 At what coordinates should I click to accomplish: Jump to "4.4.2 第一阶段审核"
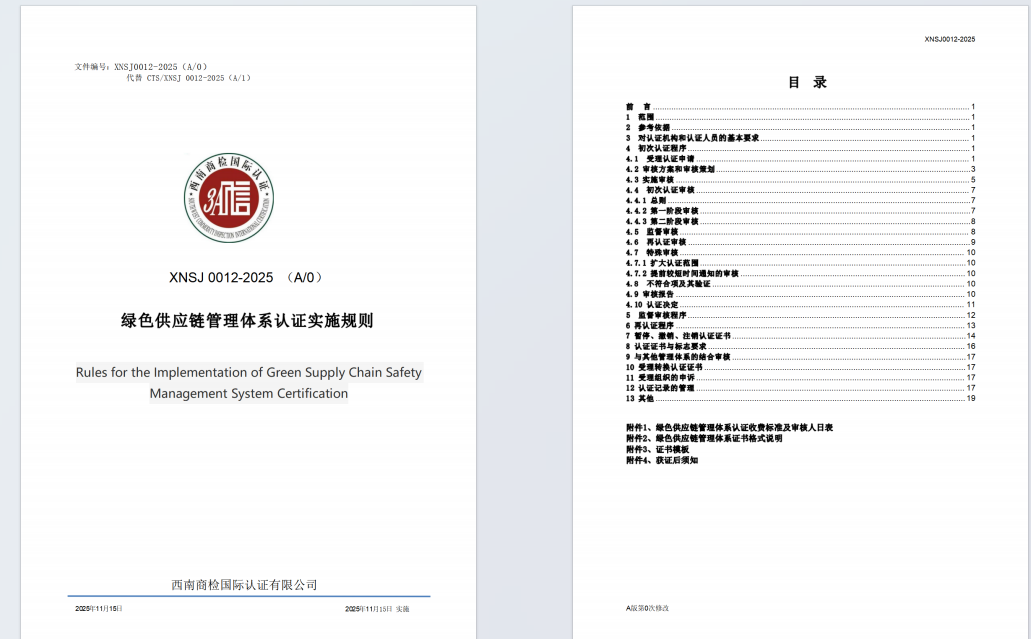point(662,211)
